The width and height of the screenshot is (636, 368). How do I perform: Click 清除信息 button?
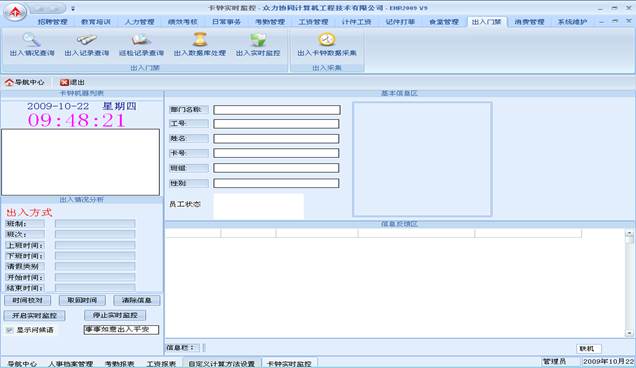[137, 300]
